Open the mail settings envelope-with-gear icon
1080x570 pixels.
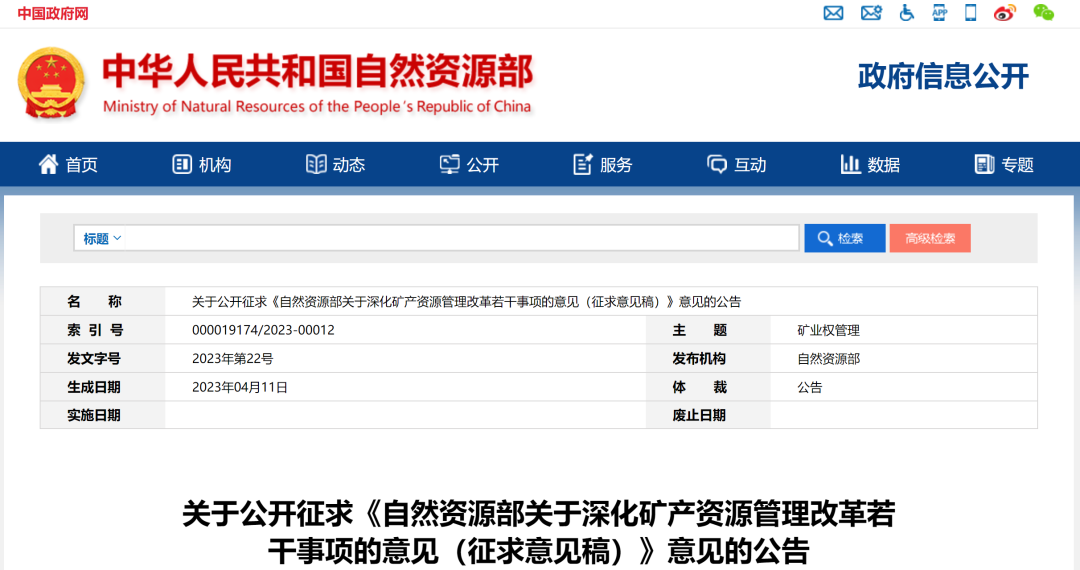[871, 13]
